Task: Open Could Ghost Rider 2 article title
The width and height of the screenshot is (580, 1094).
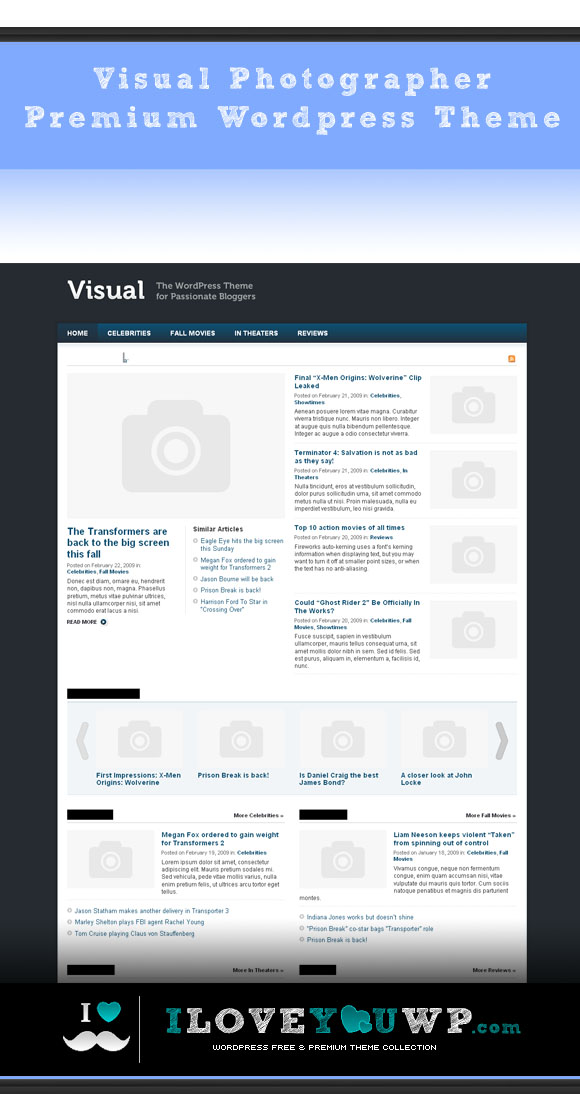Action: 357,606
